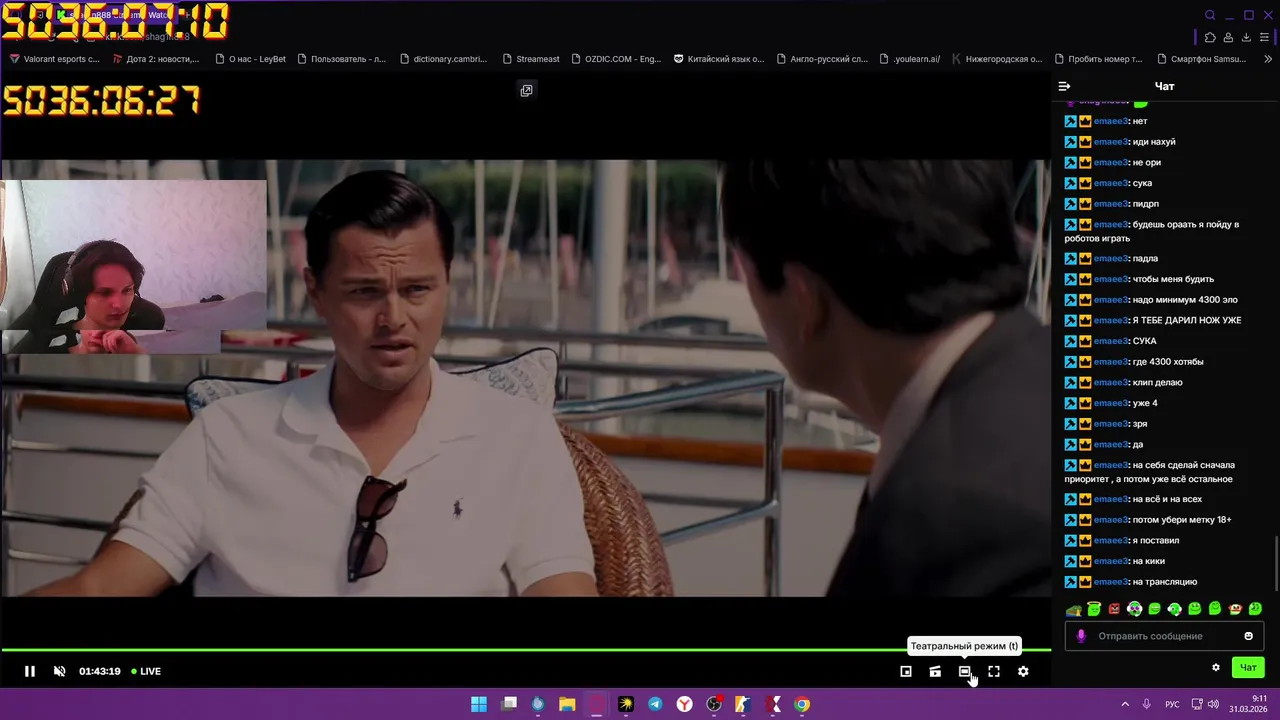Open Windows Start menu
The height and width of the screenshot is (720, 1280).
[479, 704]
